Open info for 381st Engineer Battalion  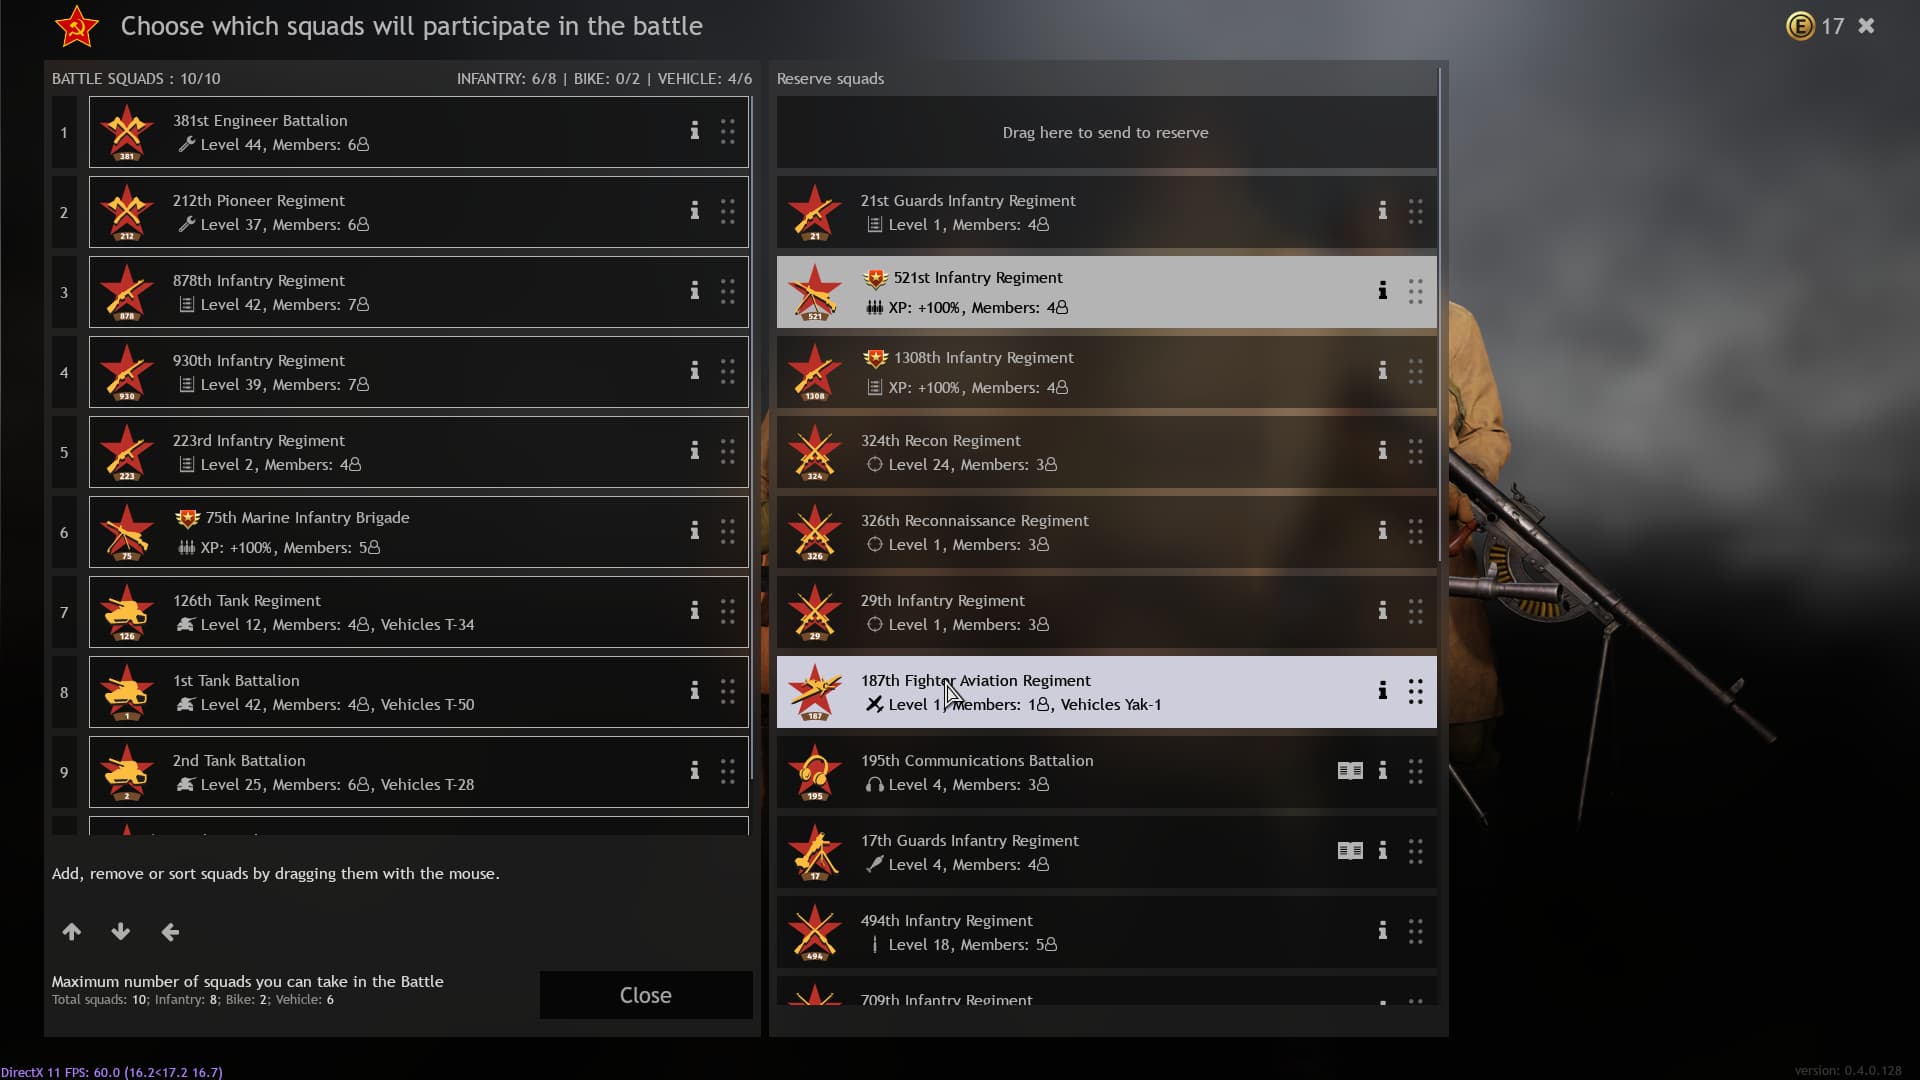(x=694, y=131)
